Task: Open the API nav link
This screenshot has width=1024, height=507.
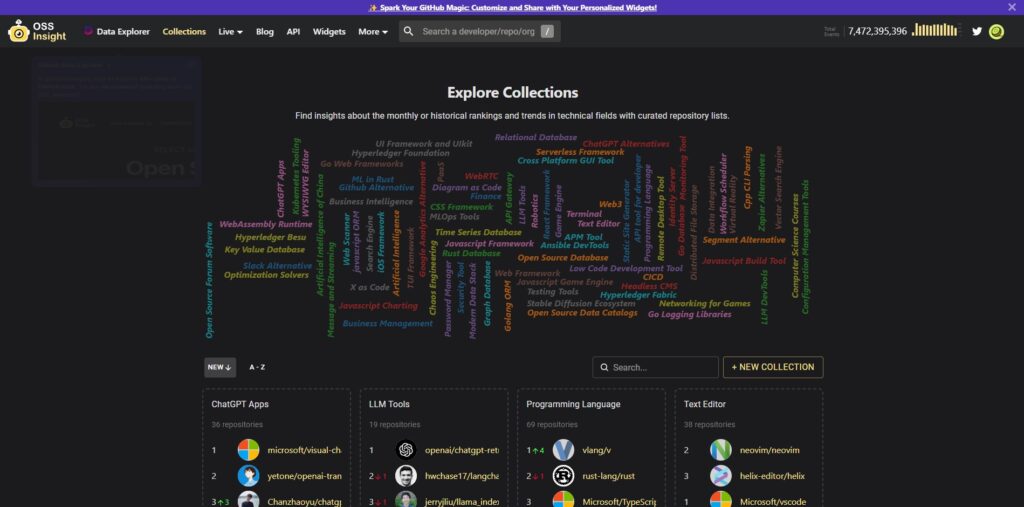Action: tap(293, 31)
